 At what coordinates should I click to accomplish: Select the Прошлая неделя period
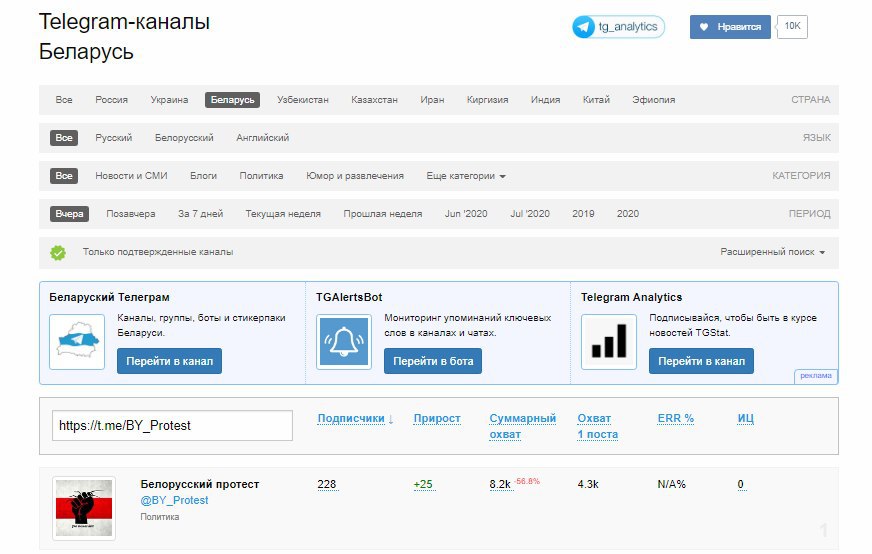point(383,214)
